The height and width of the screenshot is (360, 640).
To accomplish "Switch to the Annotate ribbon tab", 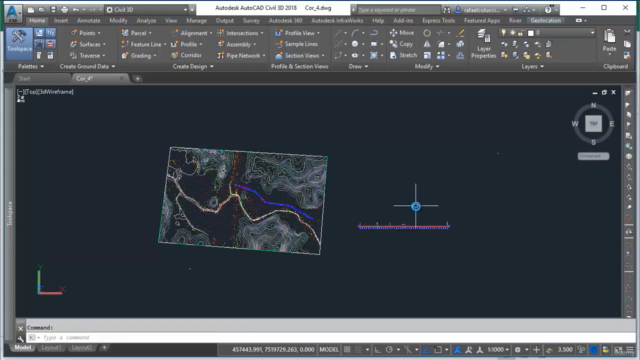I will pos(89,20).
